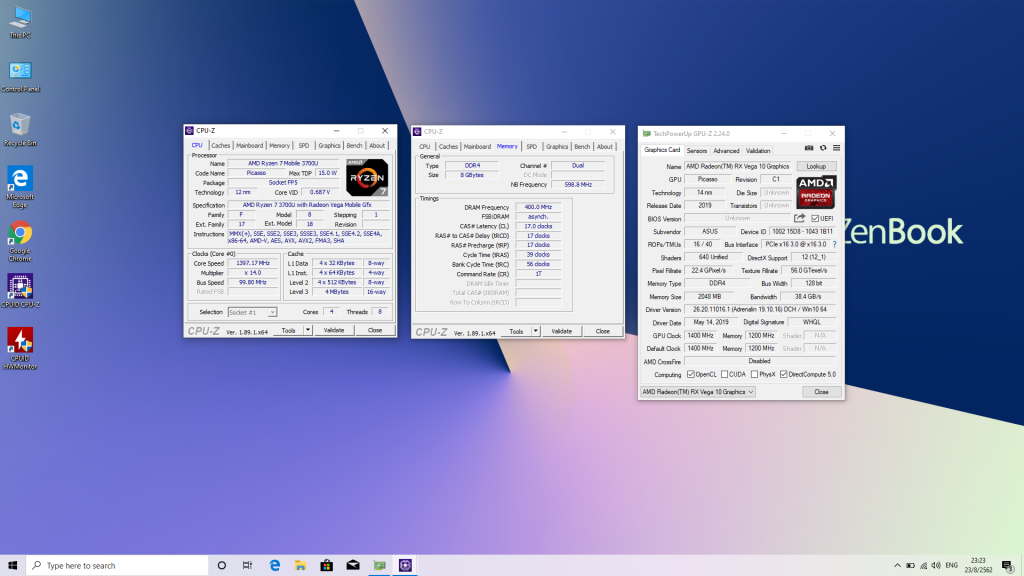Viewport: 1024px width, 576px height.
Task: Click Lookup button in GPU-Z
Action: tap(816, 167)
